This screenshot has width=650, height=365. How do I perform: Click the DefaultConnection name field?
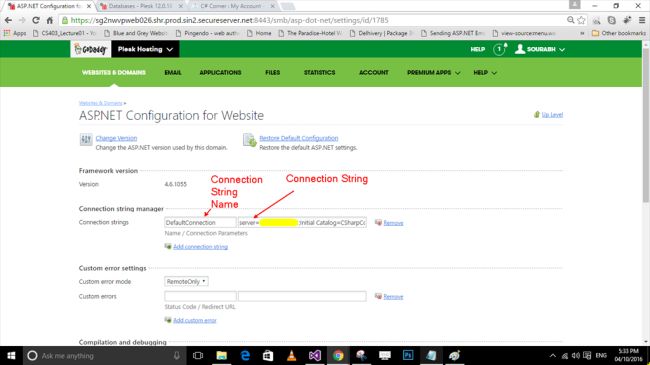click(200, 222)
